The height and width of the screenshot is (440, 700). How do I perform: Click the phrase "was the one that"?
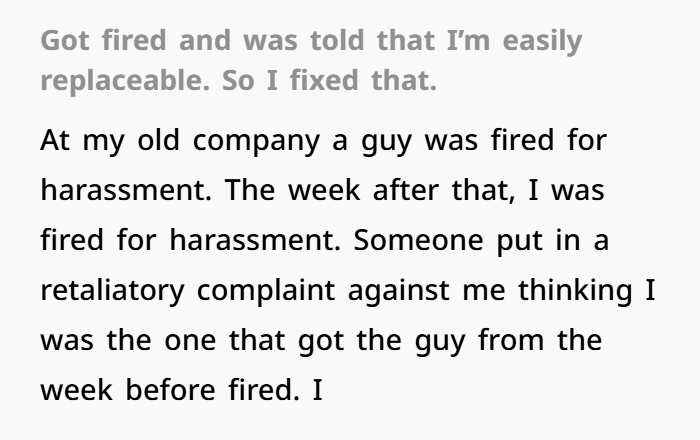163,340
